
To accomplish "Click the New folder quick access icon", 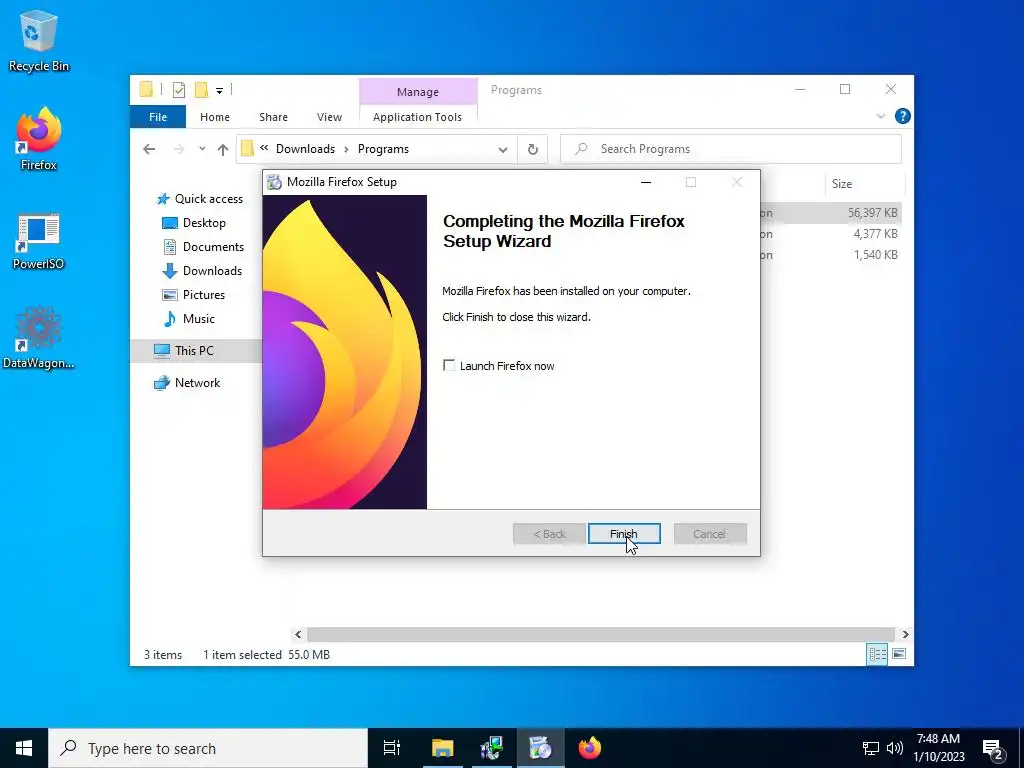I will (202, 89).
